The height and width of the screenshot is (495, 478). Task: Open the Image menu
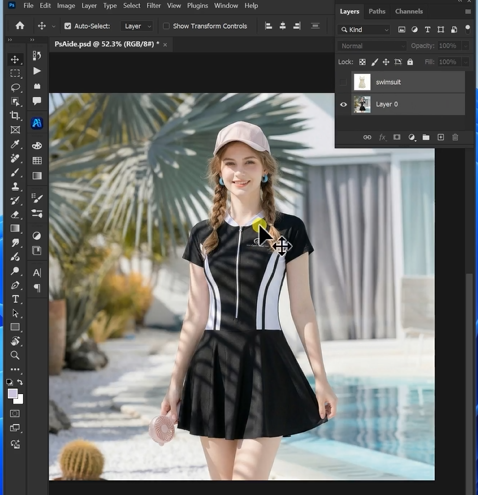coord(66,6)
